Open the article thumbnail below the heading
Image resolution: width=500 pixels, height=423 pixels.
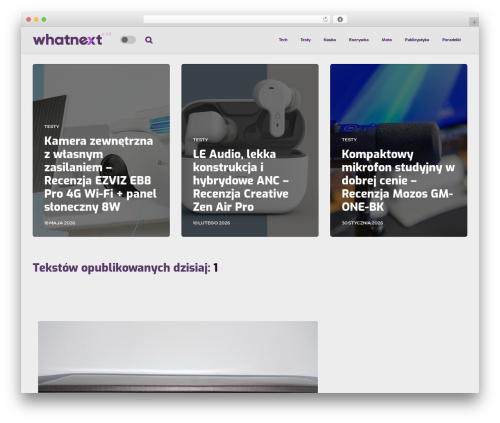pyautogui.click(x=178, y=357)
